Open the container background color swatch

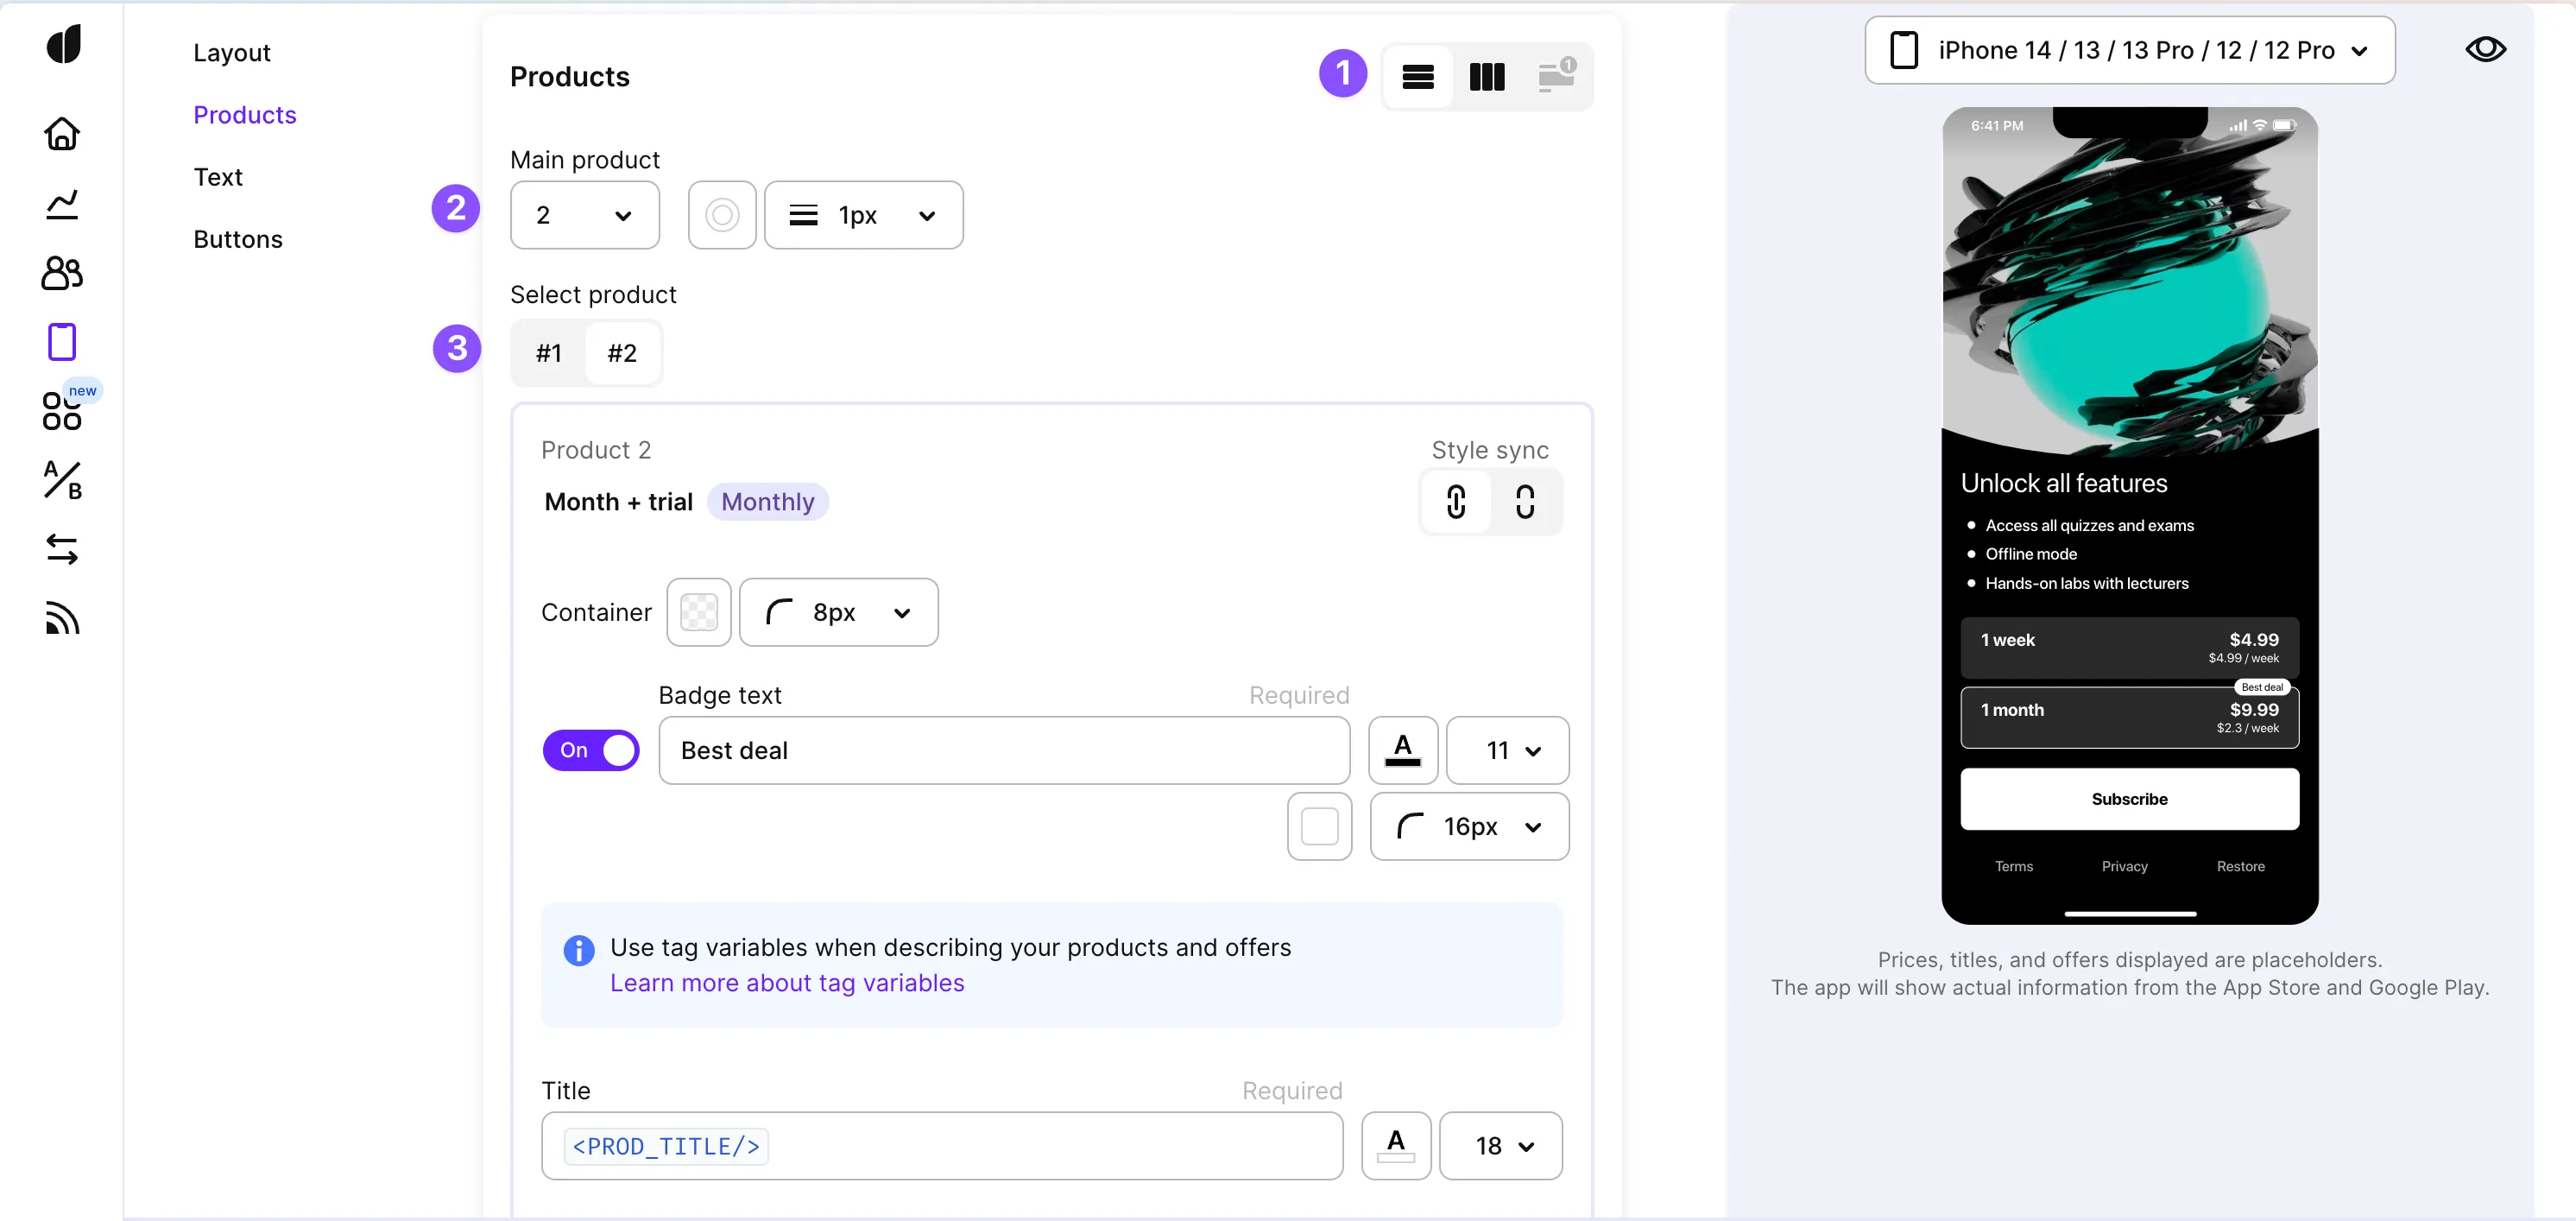pos(699,612)
